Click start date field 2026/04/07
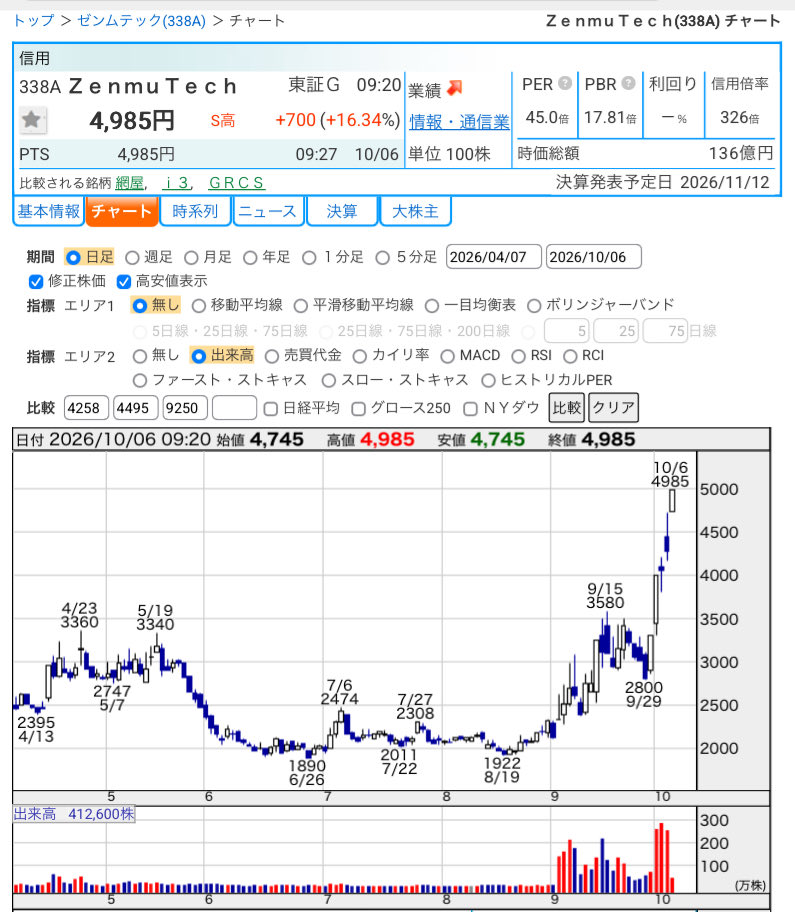This screenshot has width=795, height=912. pos(494,257)
